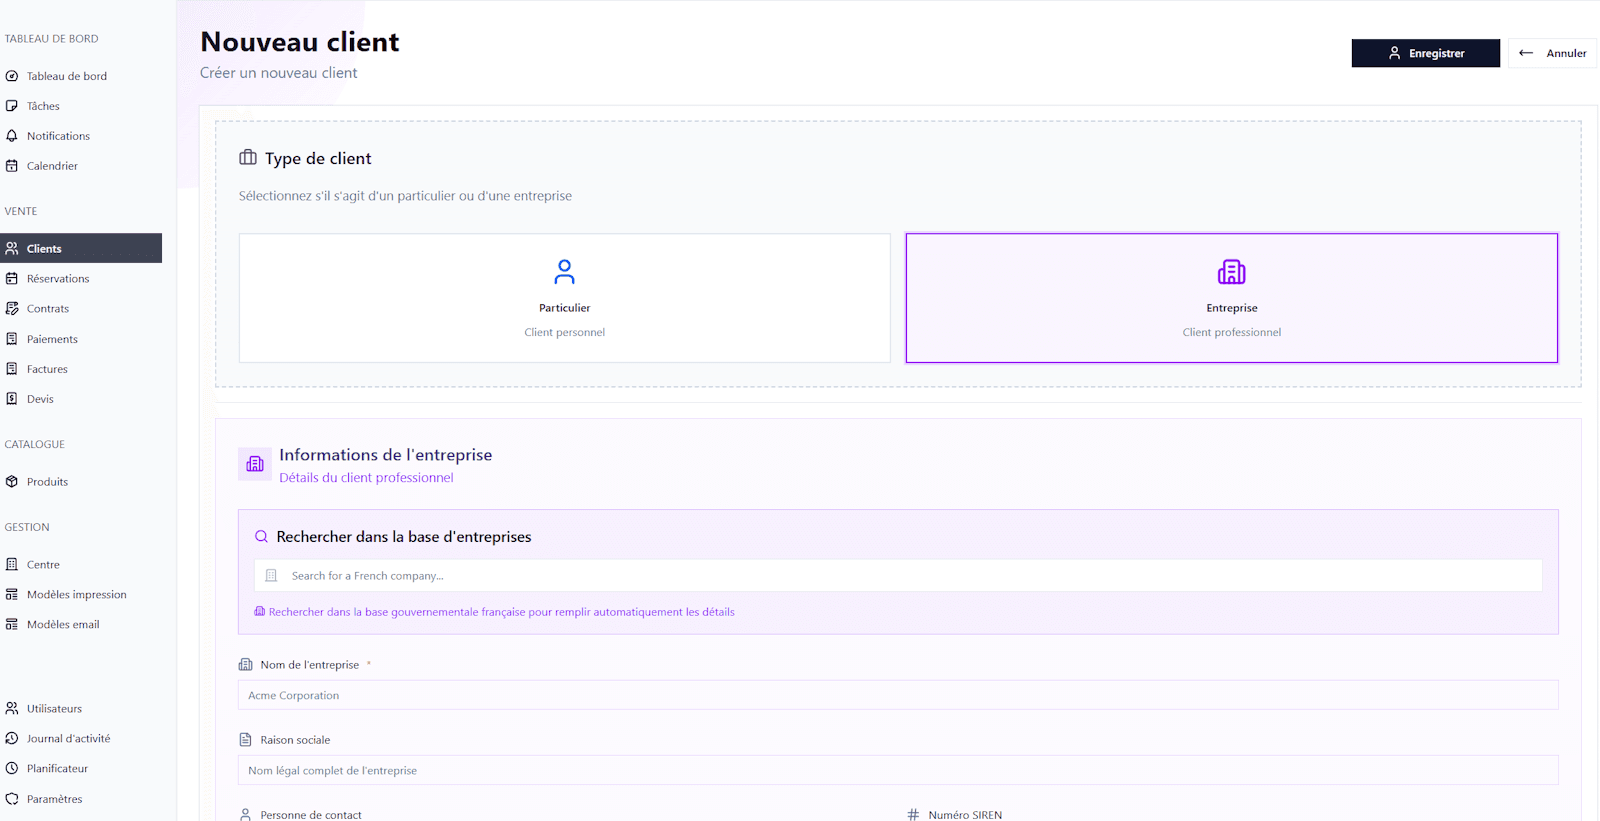Click the Annuler button
The height and width of the screenshot is (821, 1600).
(x=1553, y=53)
